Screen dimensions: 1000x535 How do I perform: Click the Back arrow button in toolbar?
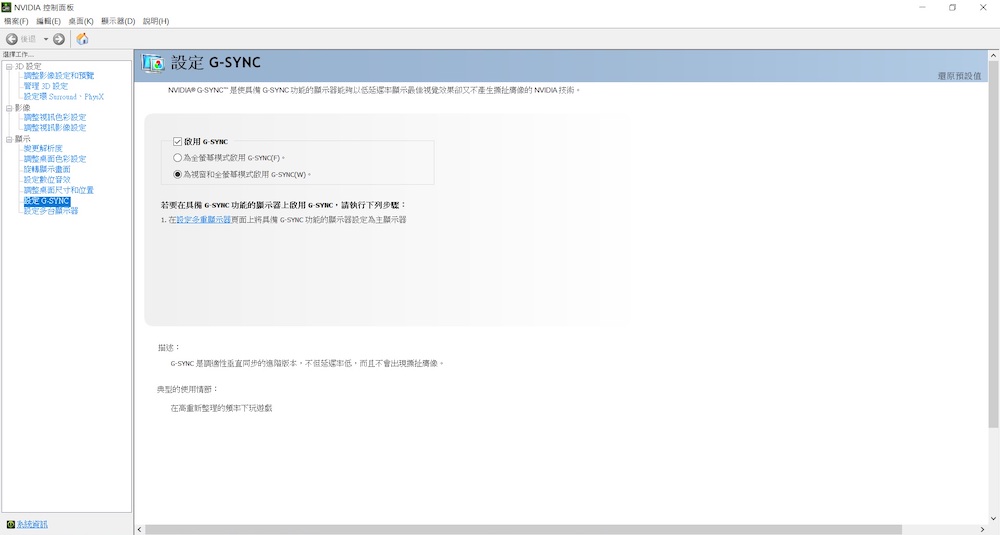point(11,39)
